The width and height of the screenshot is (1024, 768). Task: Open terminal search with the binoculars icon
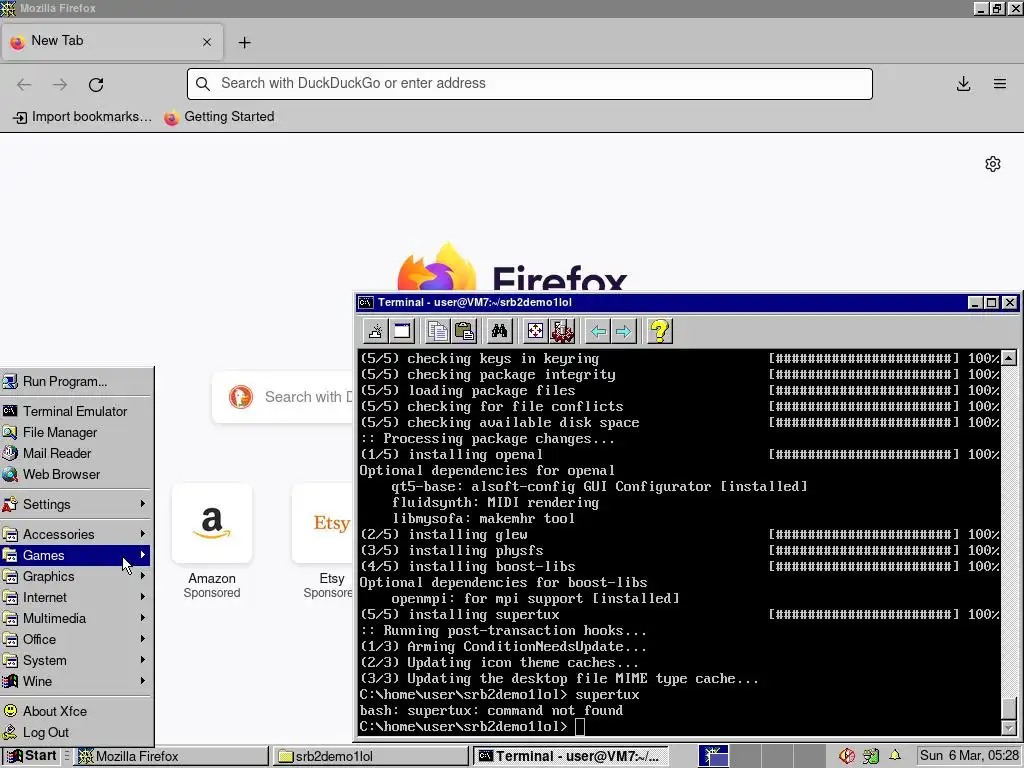[500, 331]
